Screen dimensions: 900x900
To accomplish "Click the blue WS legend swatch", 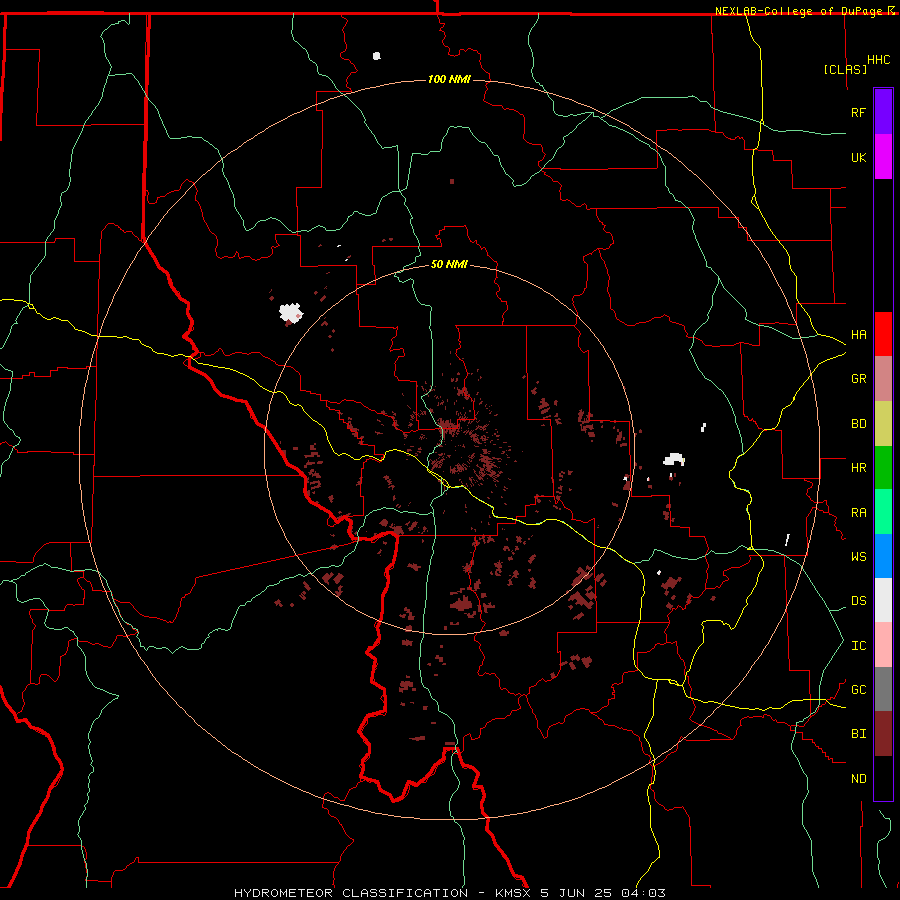I will [x=883, y=556].
